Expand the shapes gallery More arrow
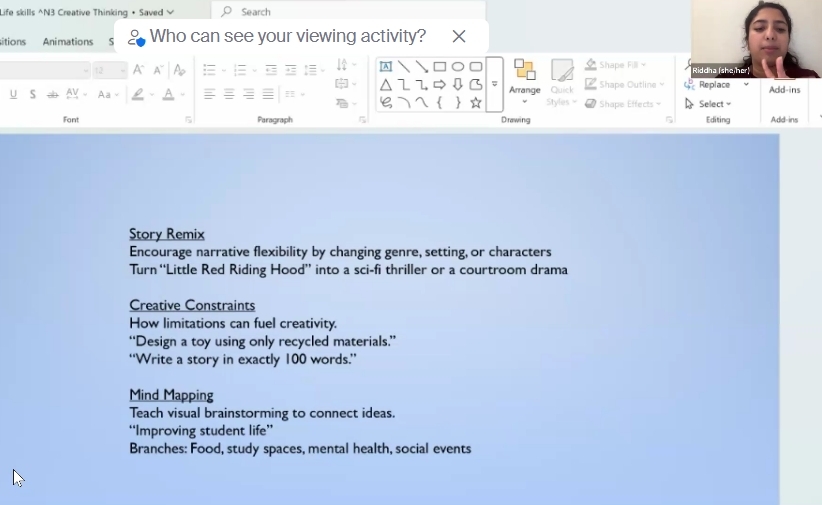 494,85
